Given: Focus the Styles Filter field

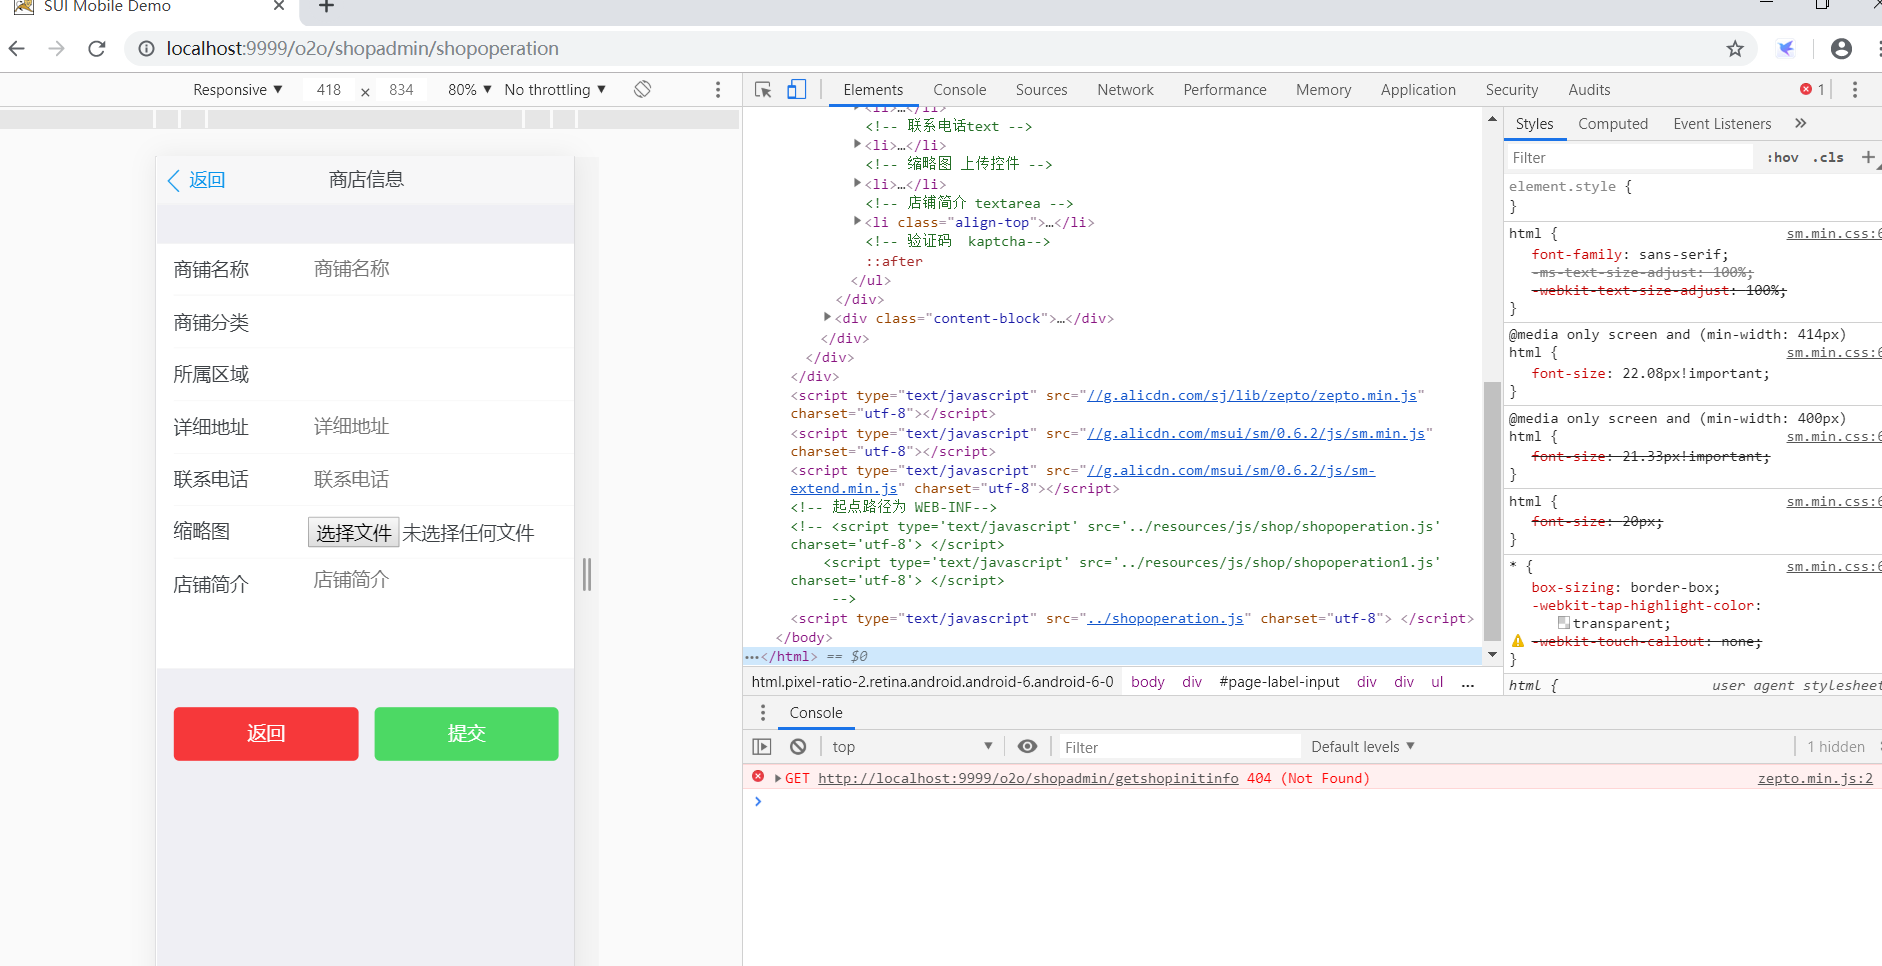Looking at the screenshot, I should [x=1630, y=157].
